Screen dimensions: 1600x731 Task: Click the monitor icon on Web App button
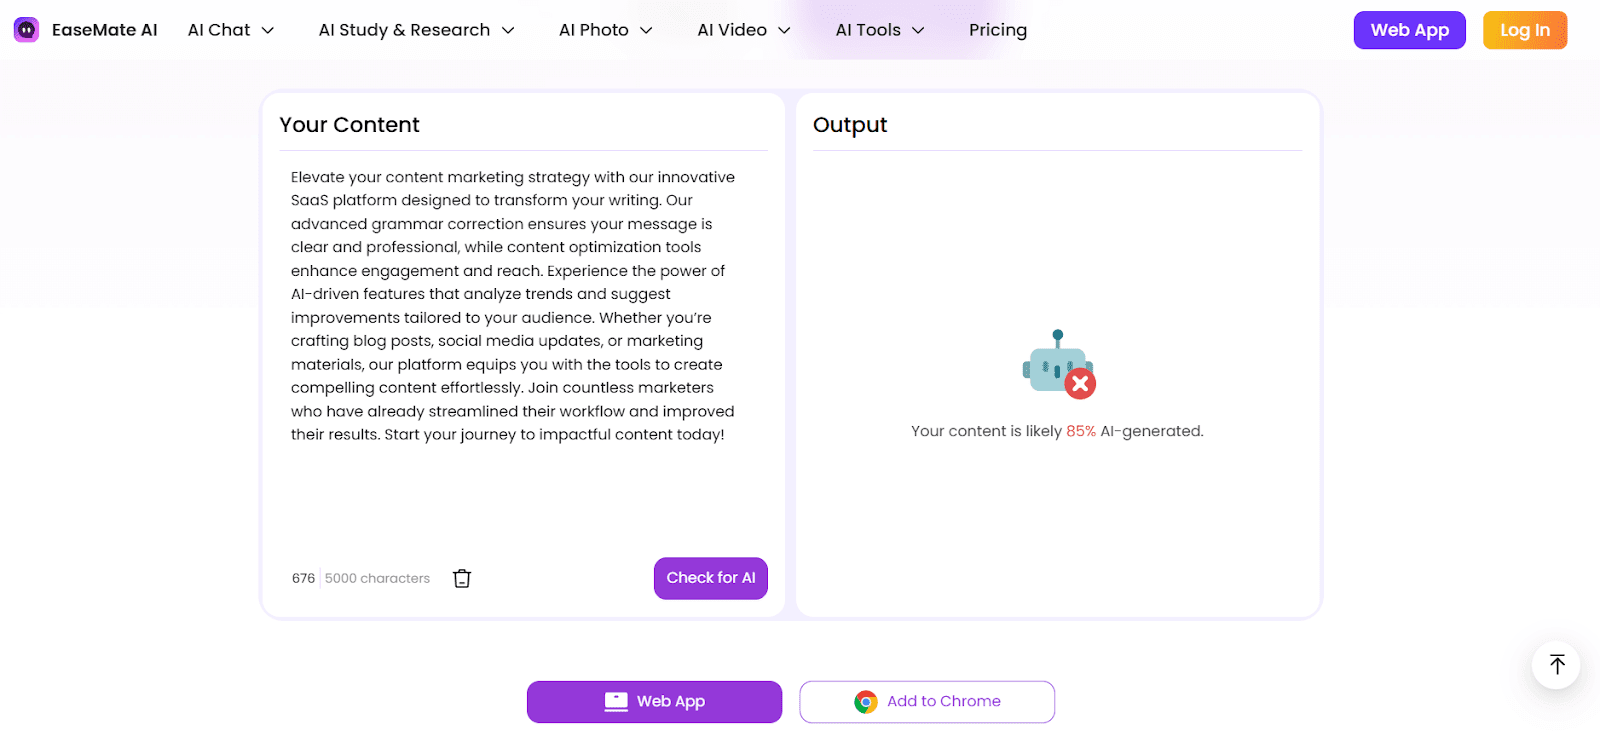click(613, 701)
